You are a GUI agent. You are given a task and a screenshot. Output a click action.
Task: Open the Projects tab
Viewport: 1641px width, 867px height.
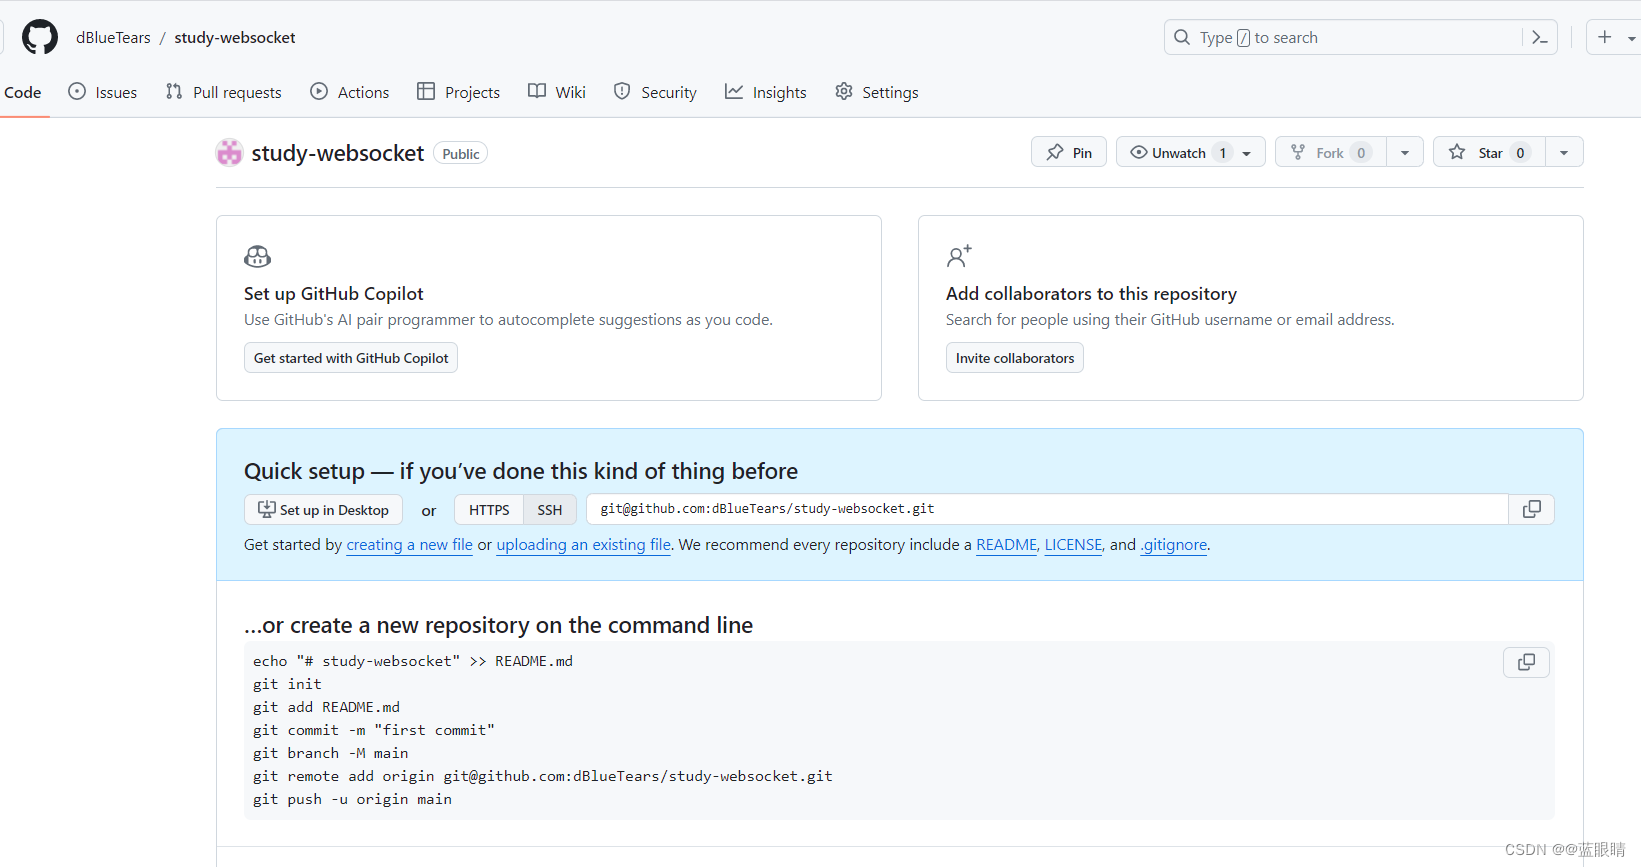click(459, 92)
